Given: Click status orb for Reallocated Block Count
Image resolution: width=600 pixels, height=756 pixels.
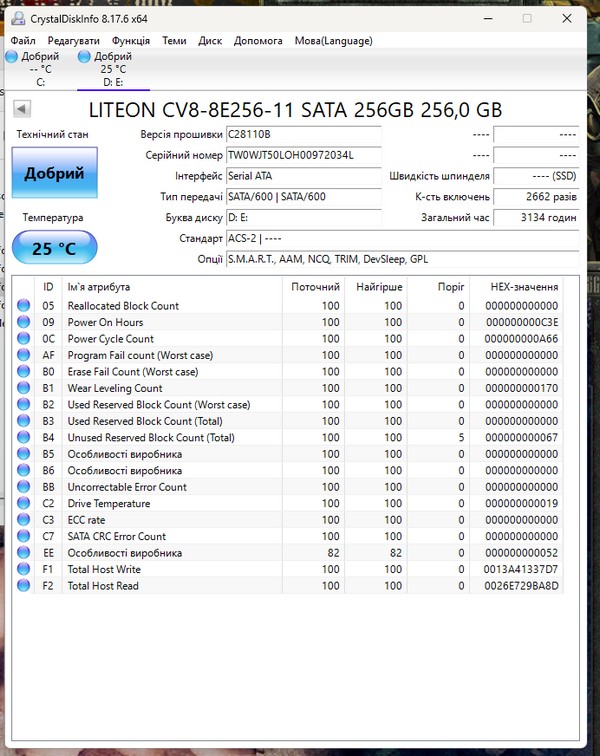Looking at the screenshot, I should (24, 306).
